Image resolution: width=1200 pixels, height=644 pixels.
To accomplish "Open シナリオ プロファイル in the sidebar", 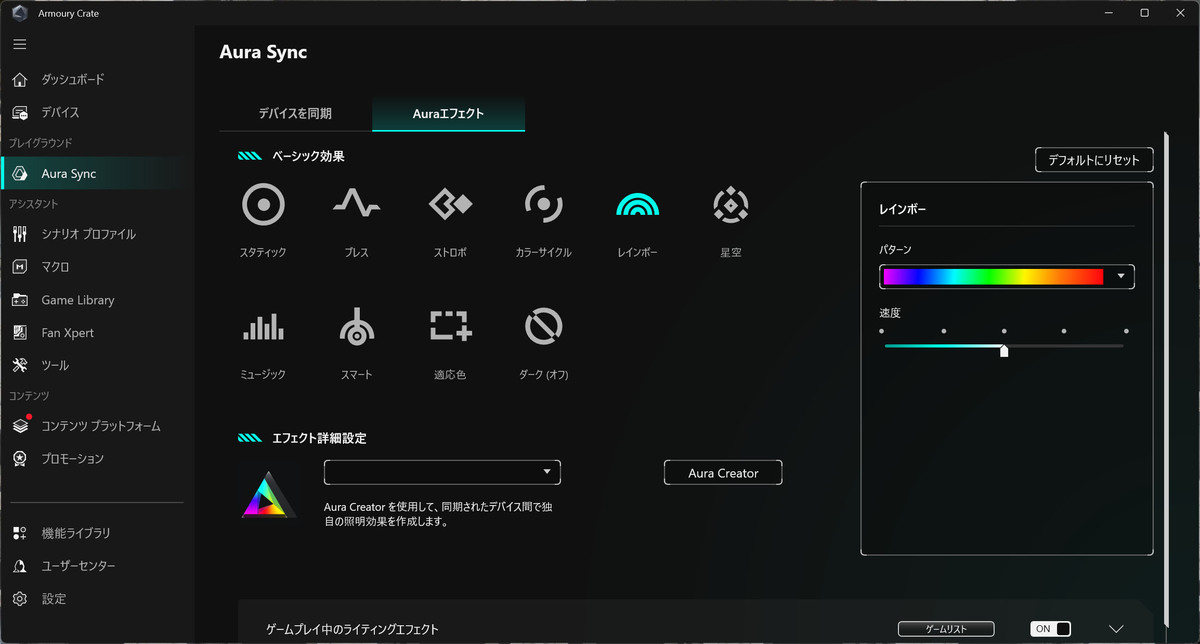I will pos(88,234).
